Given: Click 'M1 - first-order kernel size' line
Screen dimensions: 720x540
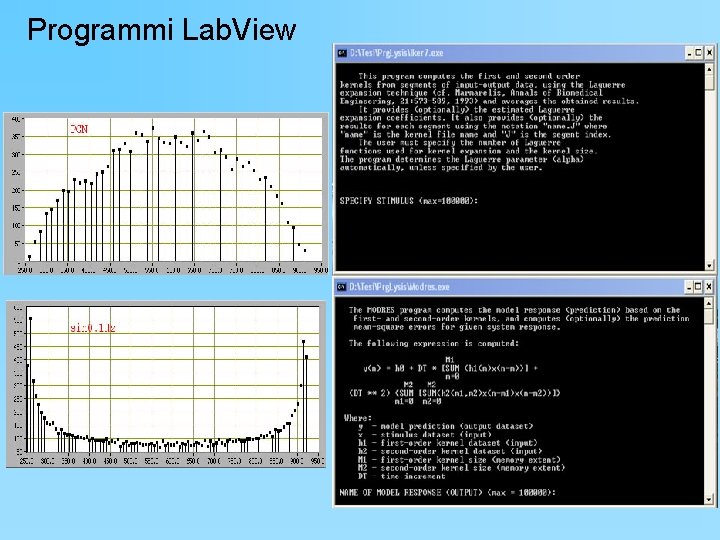Looking at the screenshot, I should (x=459, y=459).
